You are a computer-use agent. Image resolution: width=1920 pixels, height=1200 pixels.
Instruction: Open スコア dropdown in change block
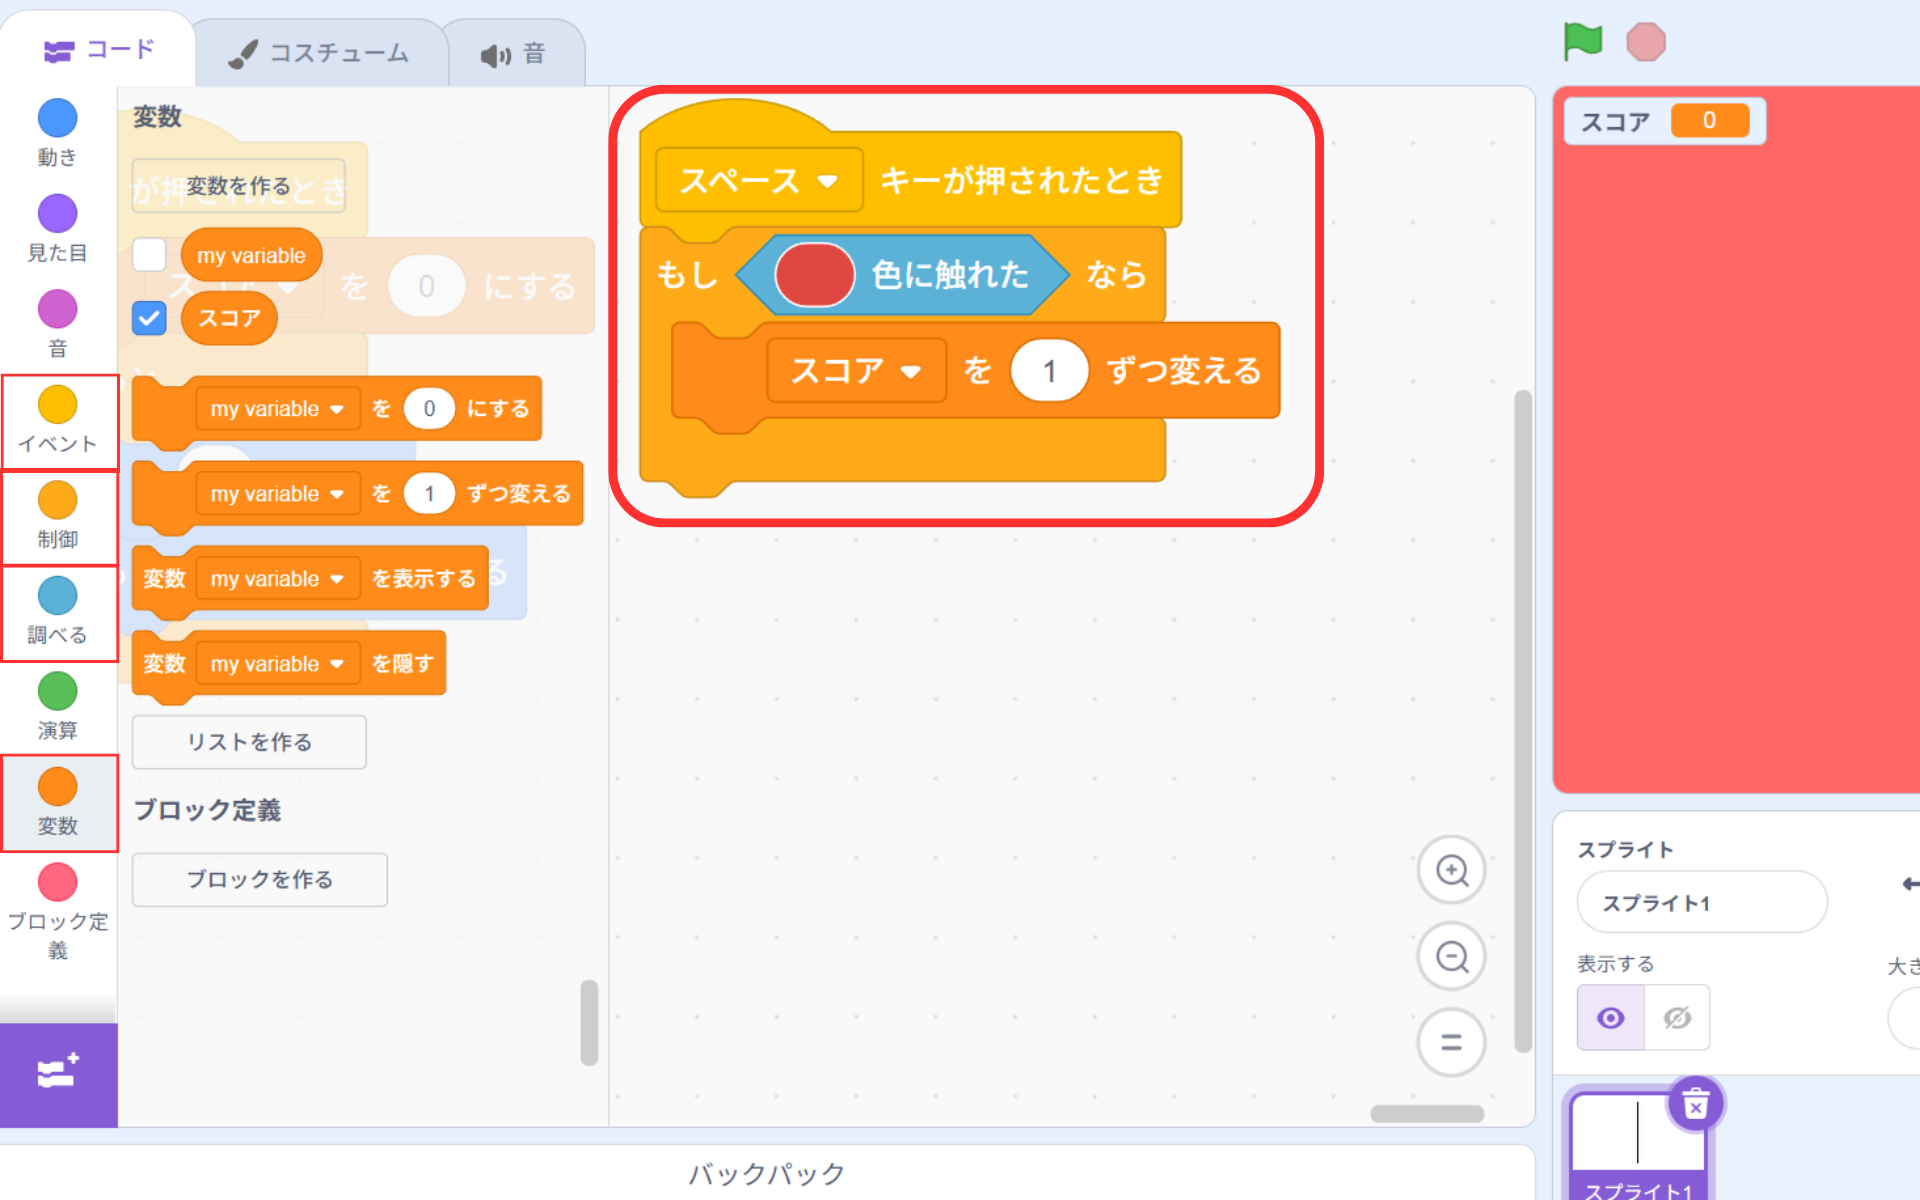tap(856, 371)
